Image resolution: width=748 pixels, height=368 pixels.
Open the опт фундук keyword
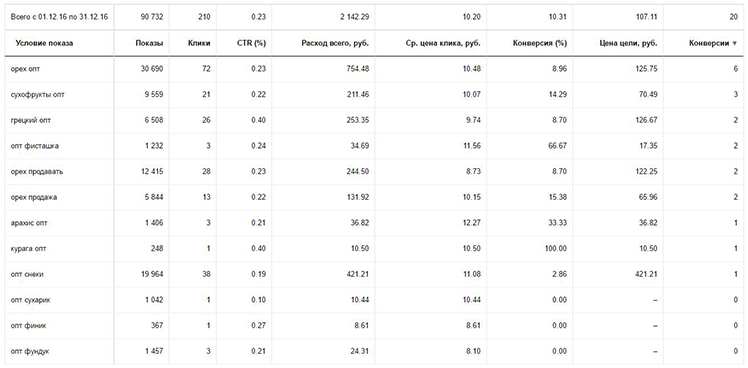30,351
